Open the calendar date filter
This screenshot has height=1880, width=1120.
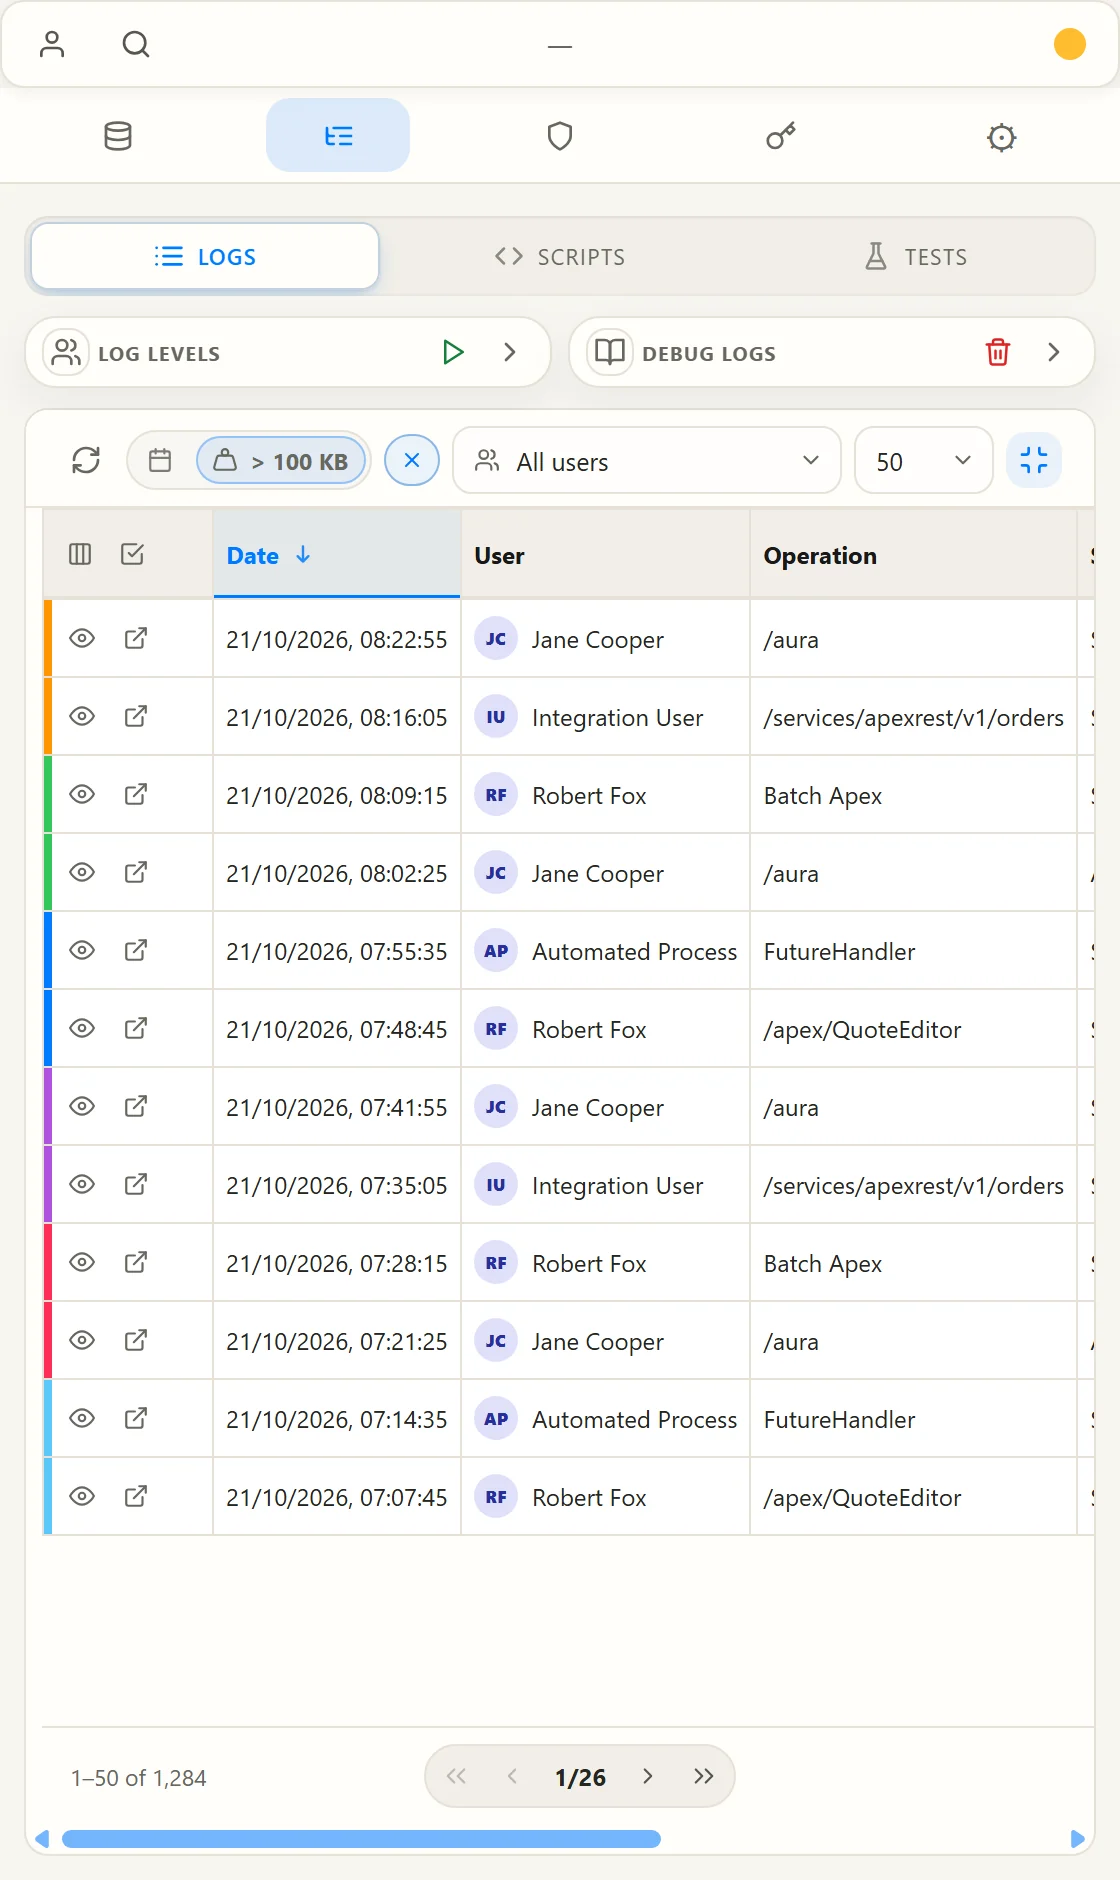(160, 460)
